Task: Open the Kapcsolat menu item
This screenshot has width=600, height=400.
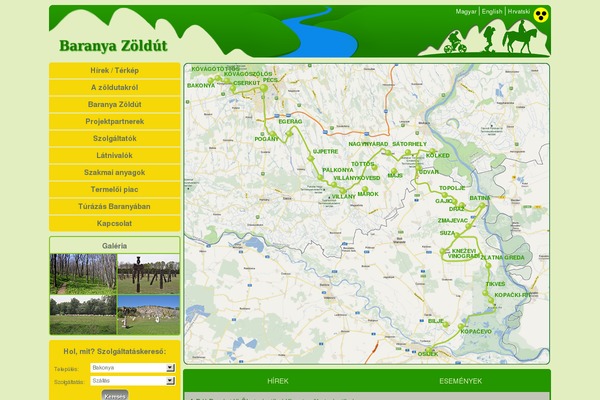Action: point(114,223)
